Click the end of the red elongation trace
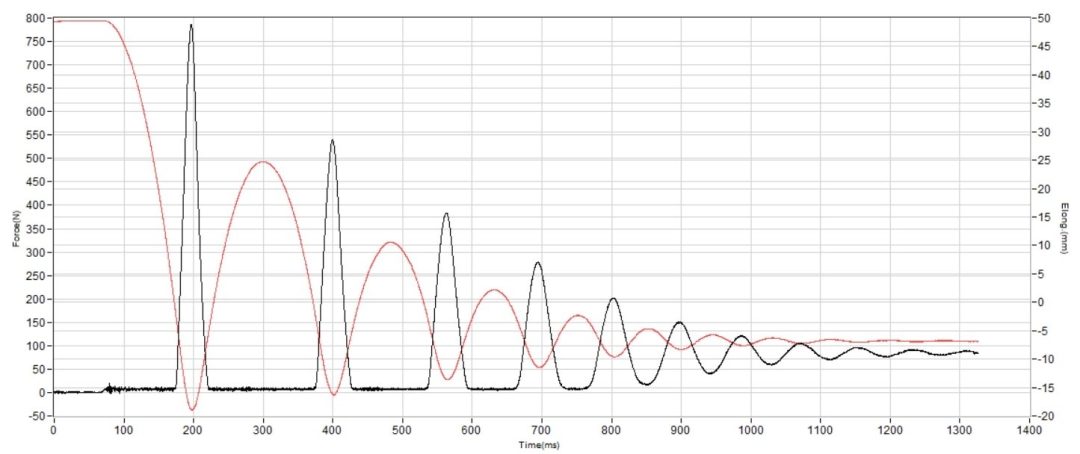Screen dimensions: 1080x454 [976, 341]
